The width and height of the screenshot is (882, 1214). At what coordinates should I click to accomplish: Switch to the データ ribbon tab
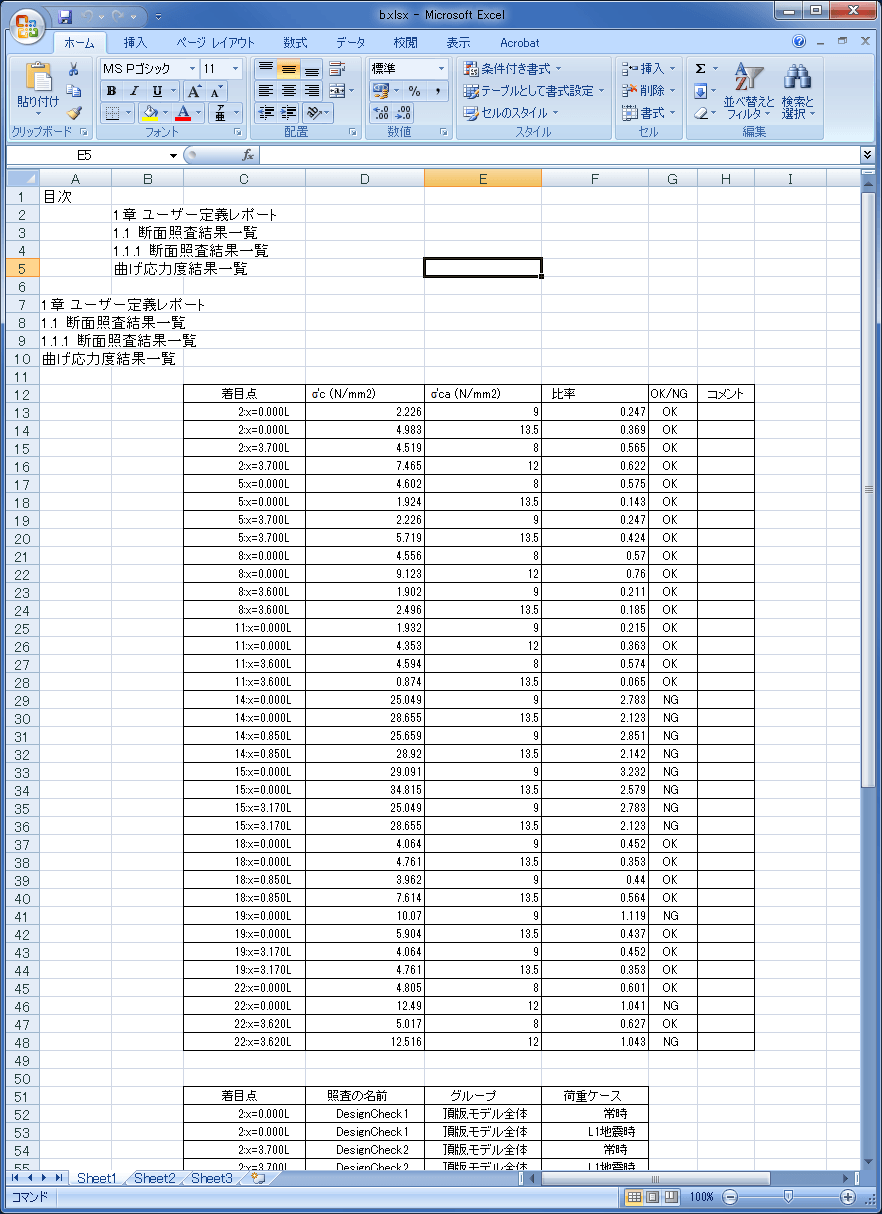click(x=351, y=43)
